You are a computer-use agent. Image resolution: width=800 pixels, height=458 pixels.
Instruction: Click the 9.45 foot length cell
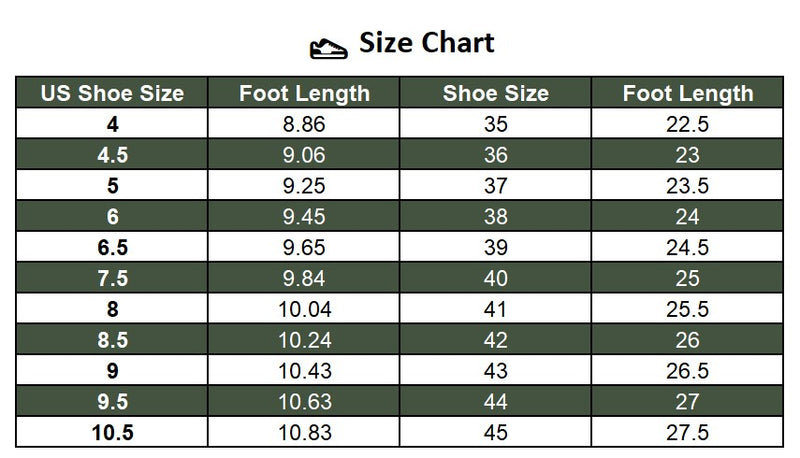(x=304, y=216)
